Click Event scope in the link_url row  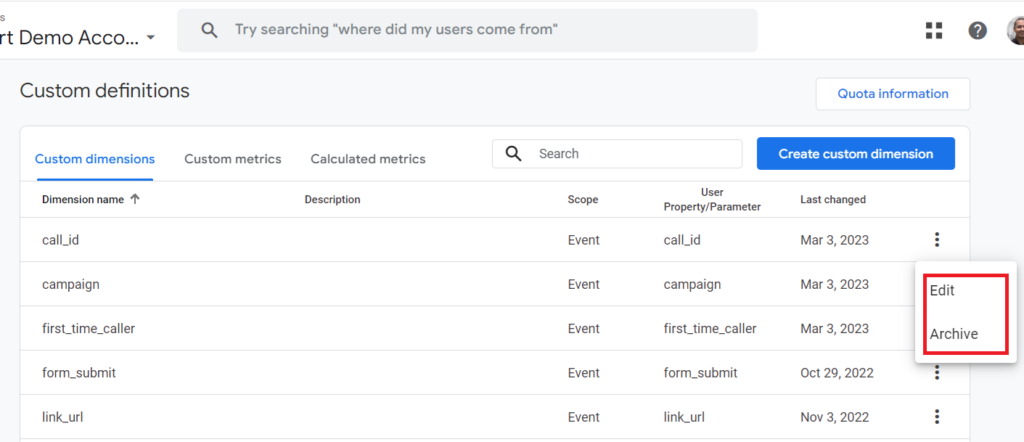point(583,417)
